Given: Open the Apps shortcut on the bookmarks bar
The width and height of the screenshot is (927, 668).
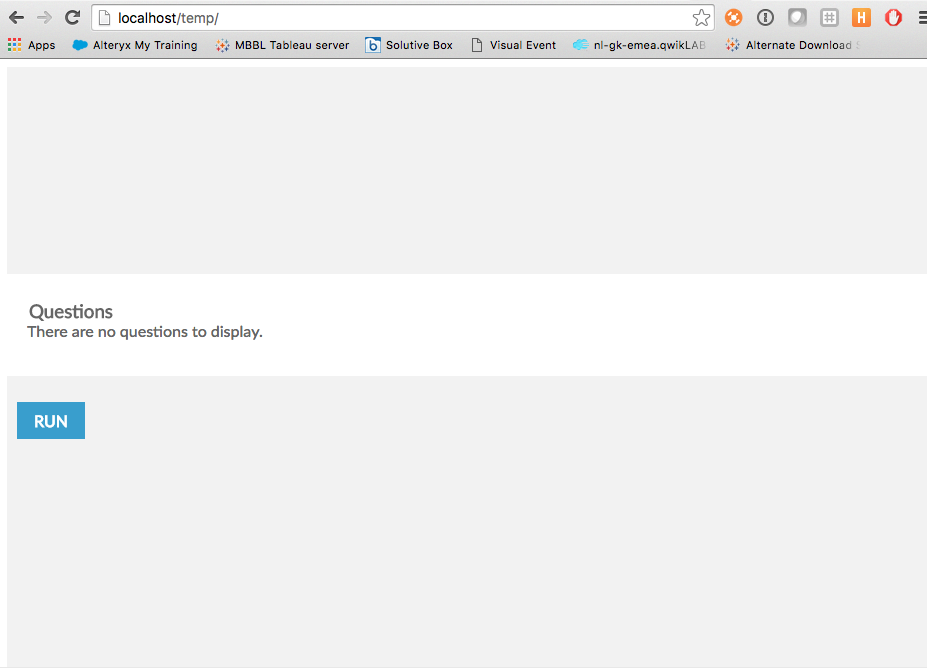Looking at the screenshot, I should 31,45.
